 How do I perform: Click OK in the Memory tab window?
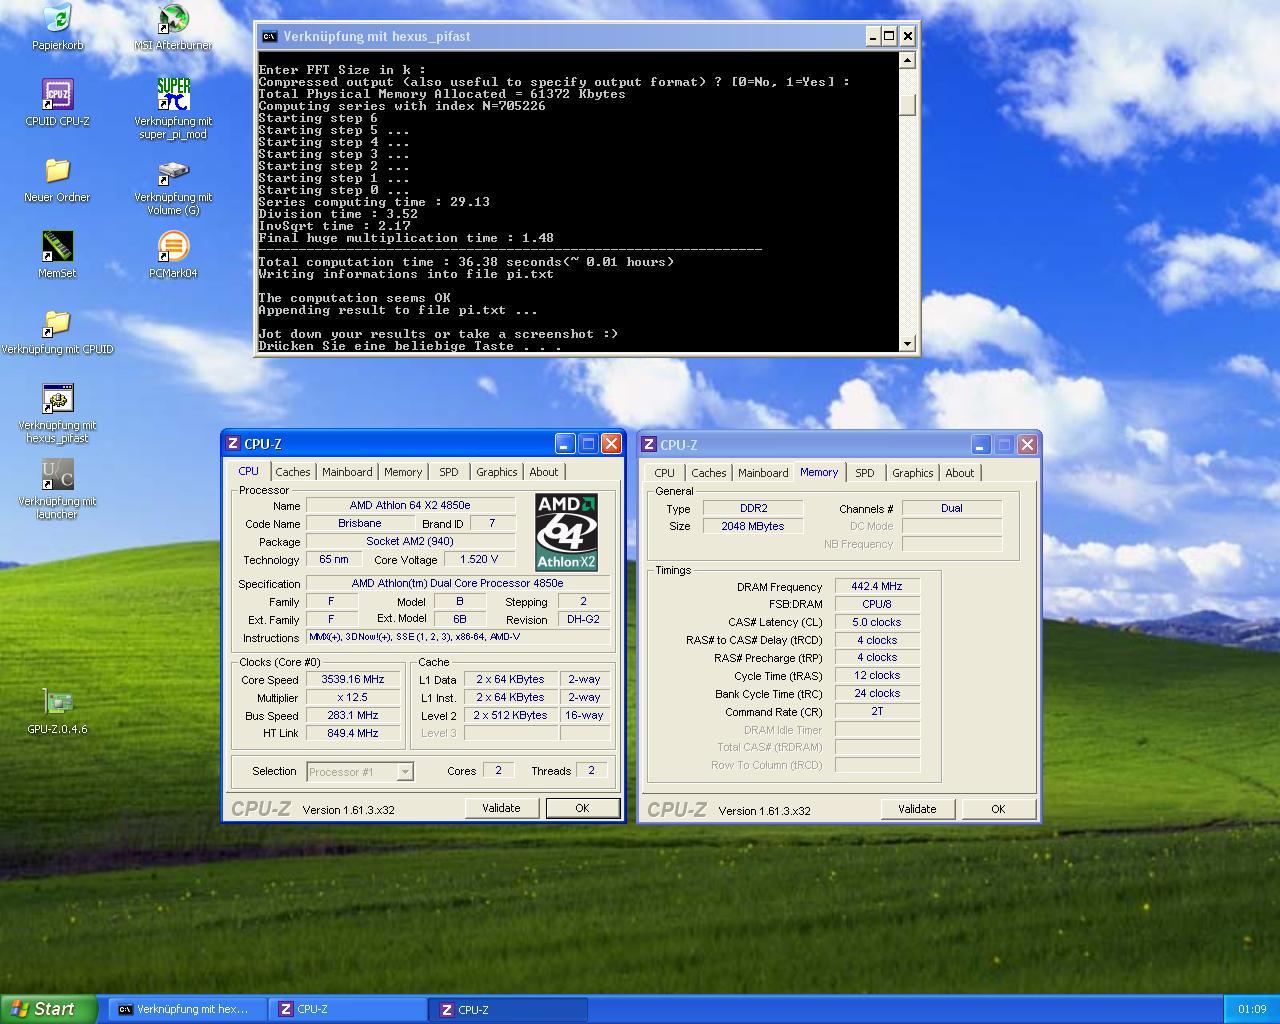(x=998, y=809)
